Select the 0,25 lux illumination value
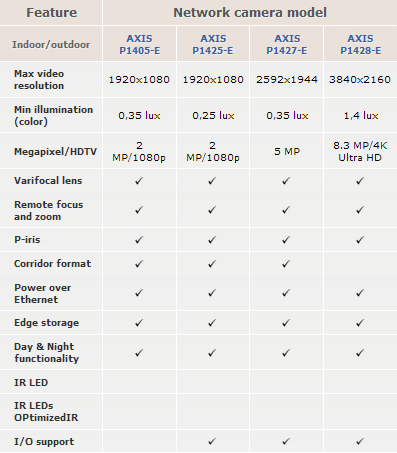Screen dimensions: 397x453 coord(213,116)
